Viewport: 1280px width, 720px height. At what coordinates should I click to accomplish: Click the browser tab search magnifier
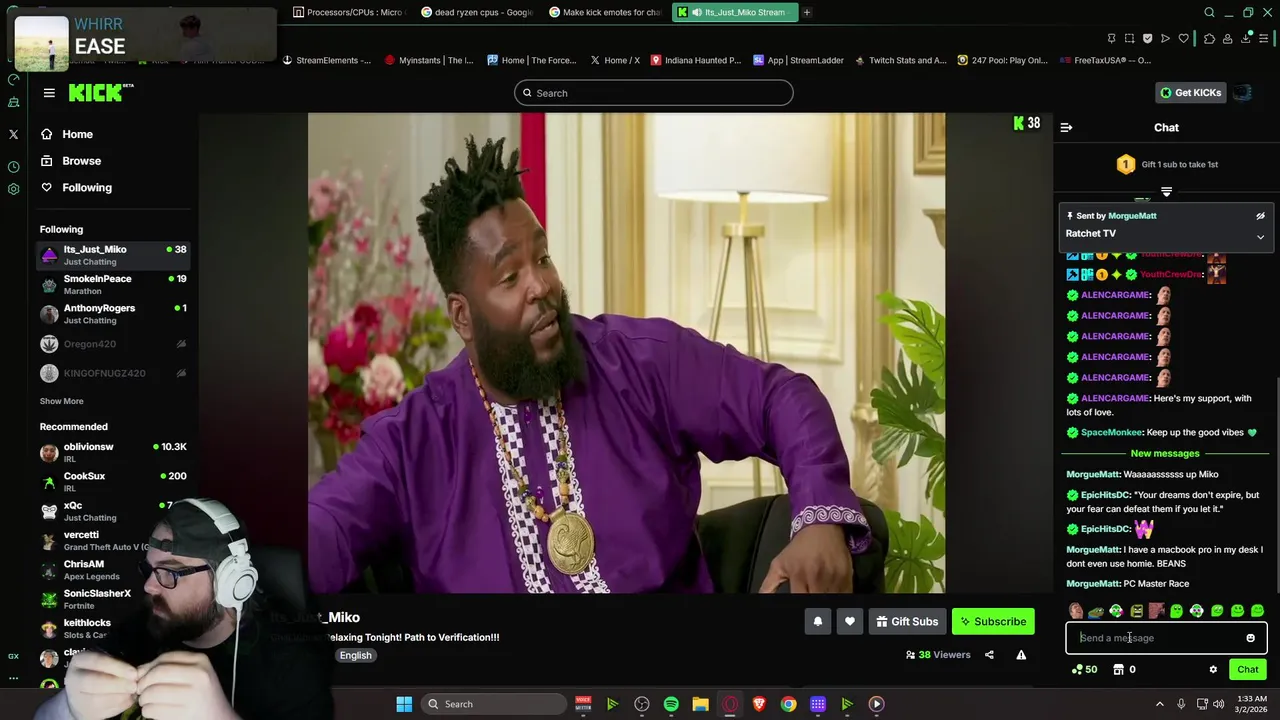(1209, 12)
